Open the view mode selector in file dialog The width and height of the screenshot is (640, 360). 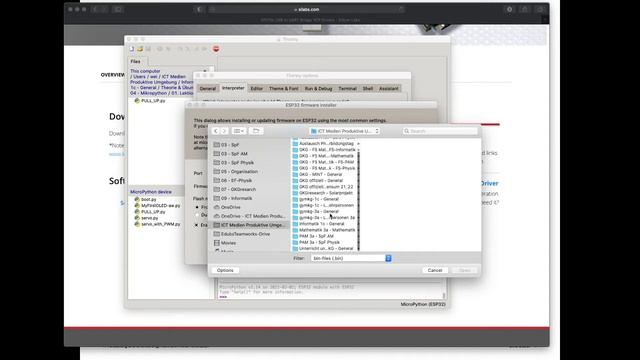click(x=239, y=131)
